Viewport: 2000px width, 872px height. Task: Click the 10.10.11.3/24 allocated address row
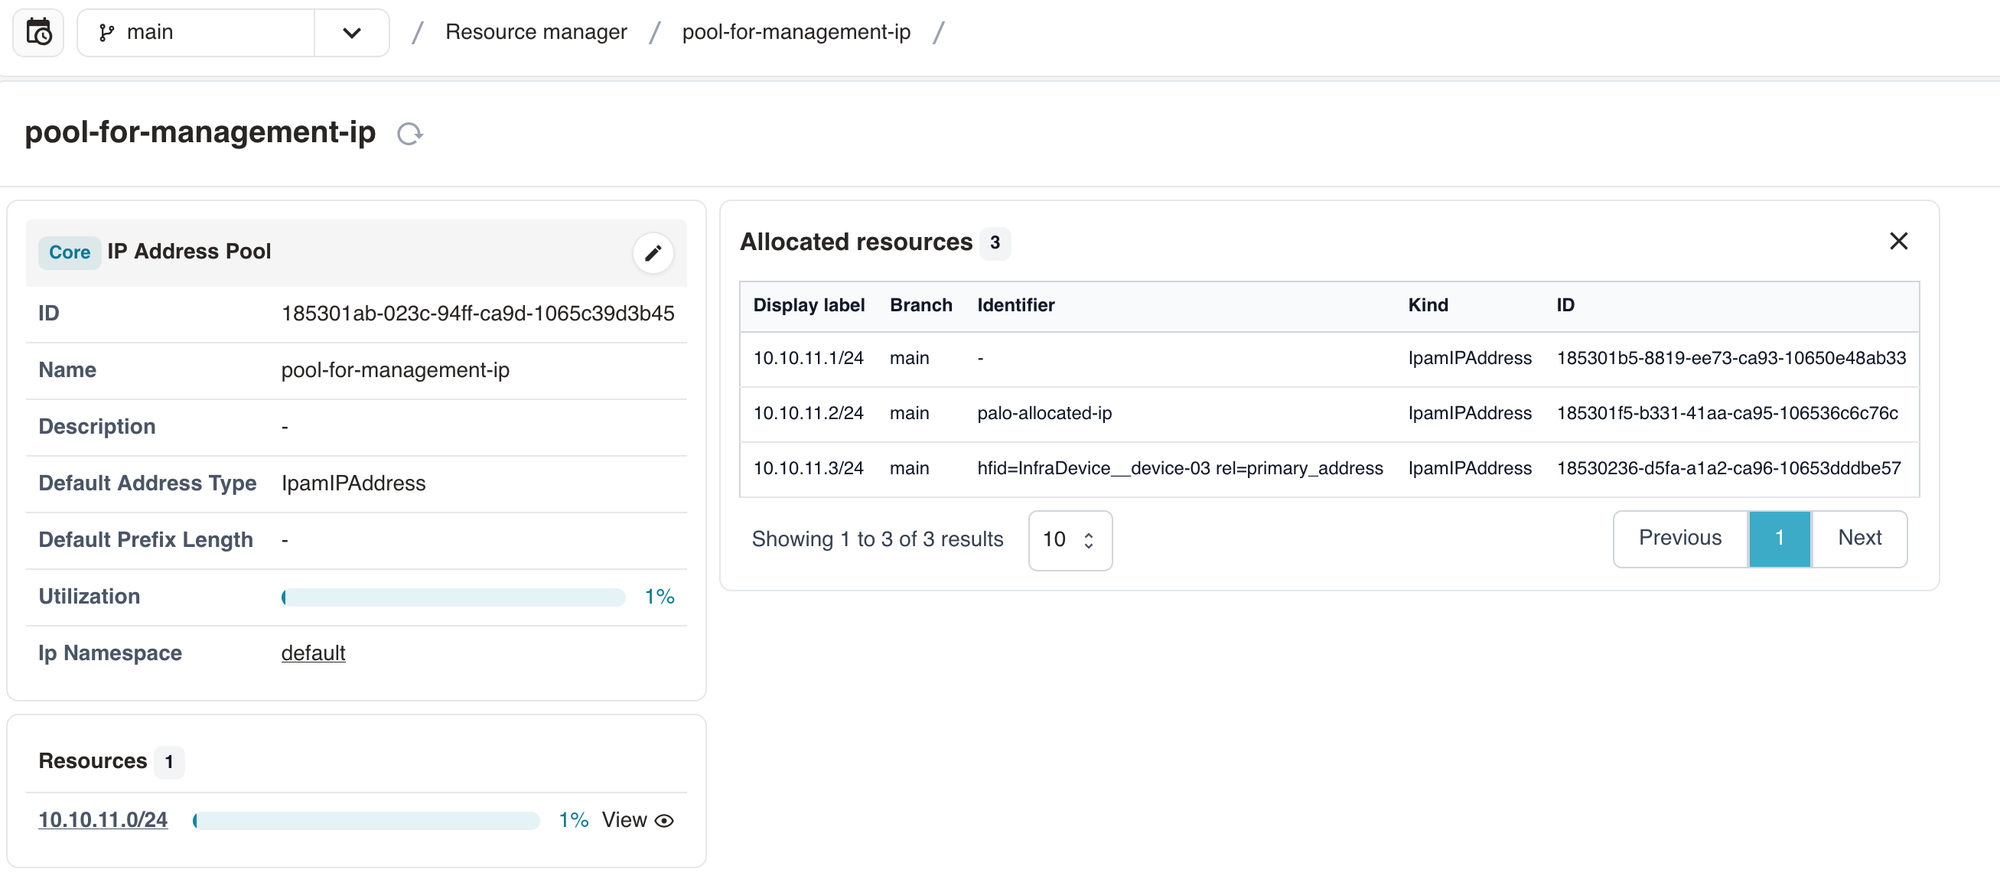[1180, 468]
